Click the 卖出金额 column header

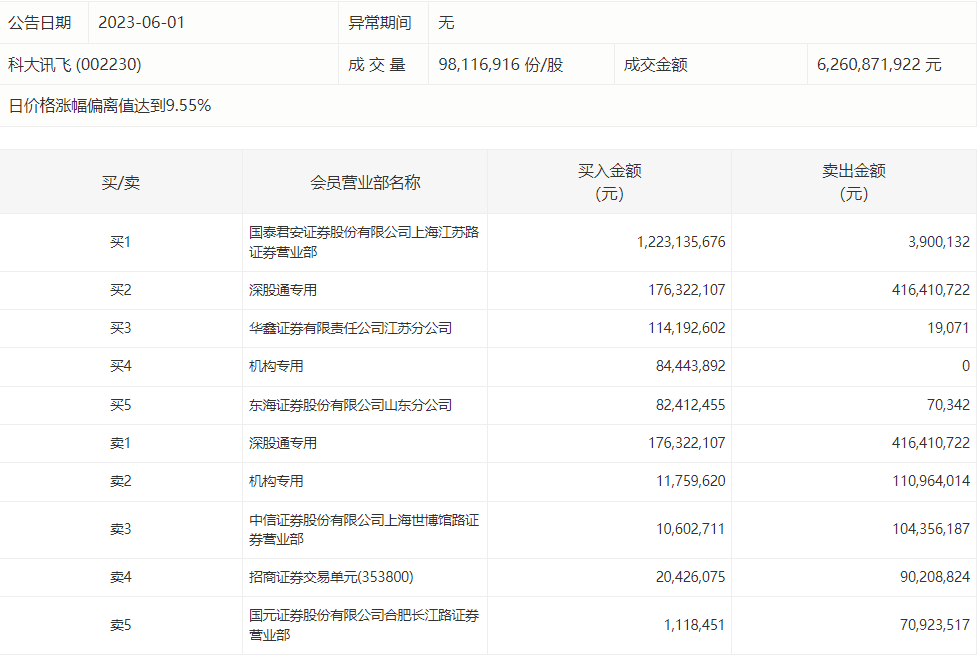[x=853, y=182]
